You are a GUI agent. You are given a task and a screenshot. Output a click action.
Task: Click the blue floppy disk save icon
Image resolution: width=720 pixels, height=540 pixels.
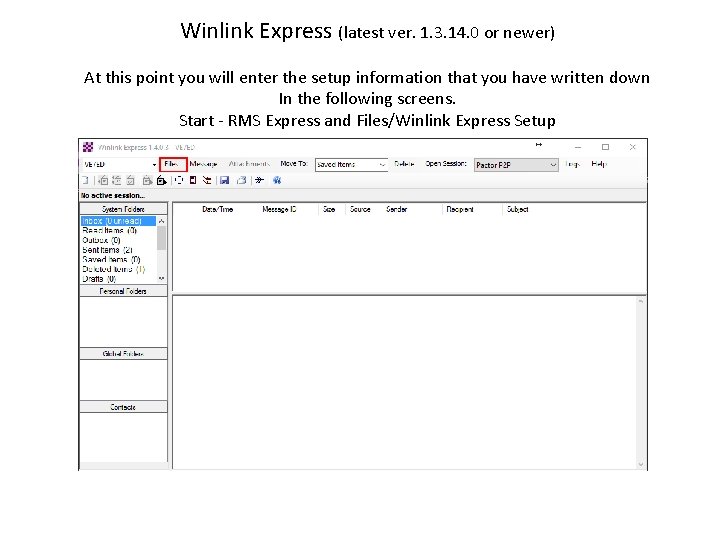225,180
